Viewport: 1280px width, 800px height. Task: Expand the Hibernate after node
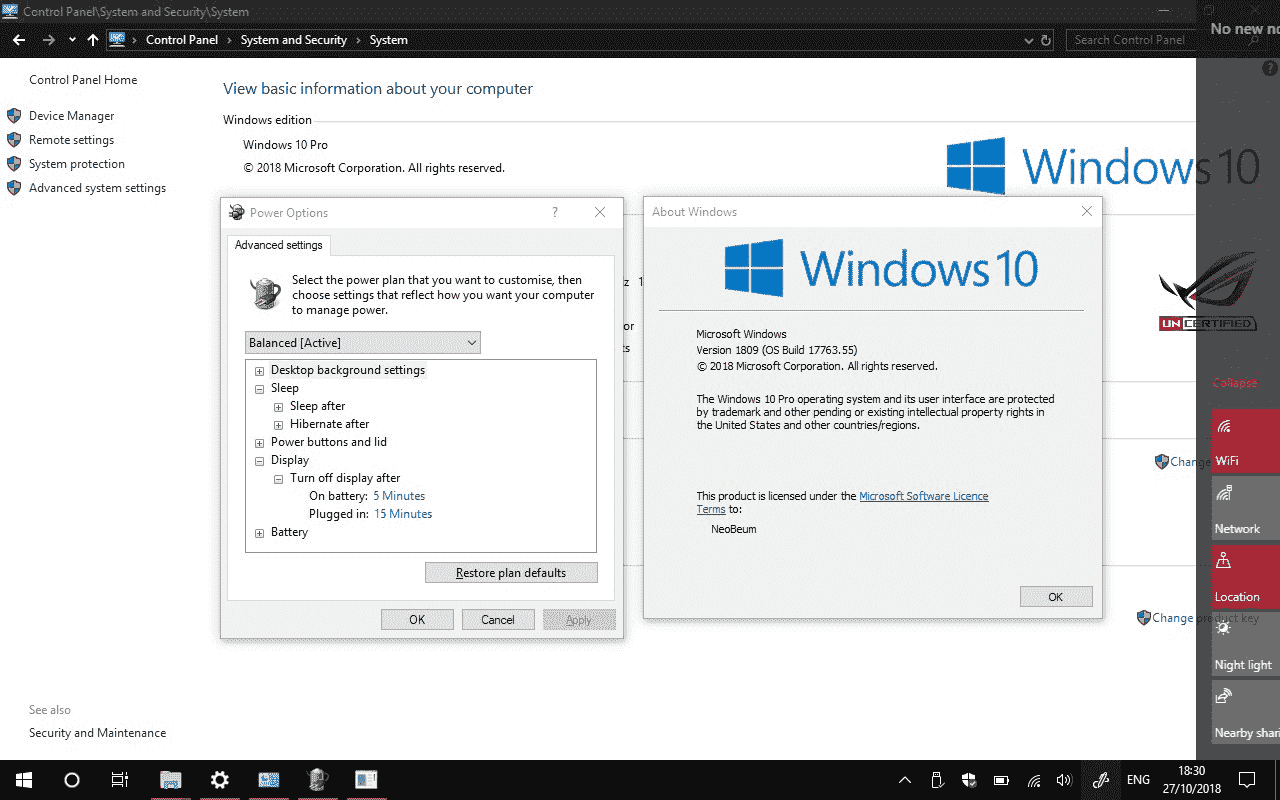click(279, 425)
